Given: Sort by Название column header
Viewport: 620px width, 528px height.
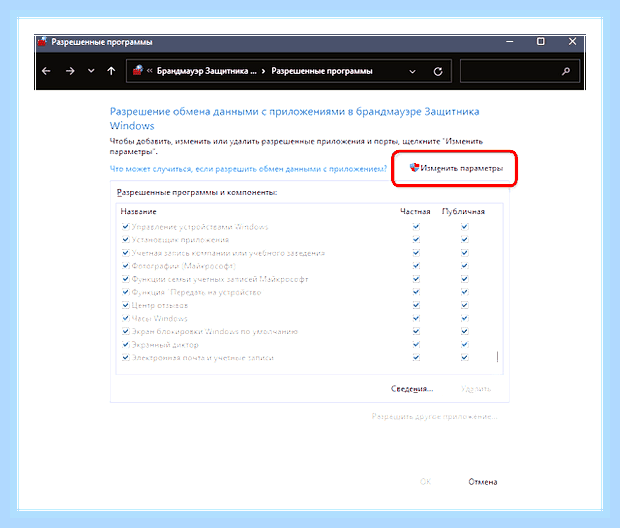Looking at the screenshot, I should pyautogui.click(x=138, y=212).
